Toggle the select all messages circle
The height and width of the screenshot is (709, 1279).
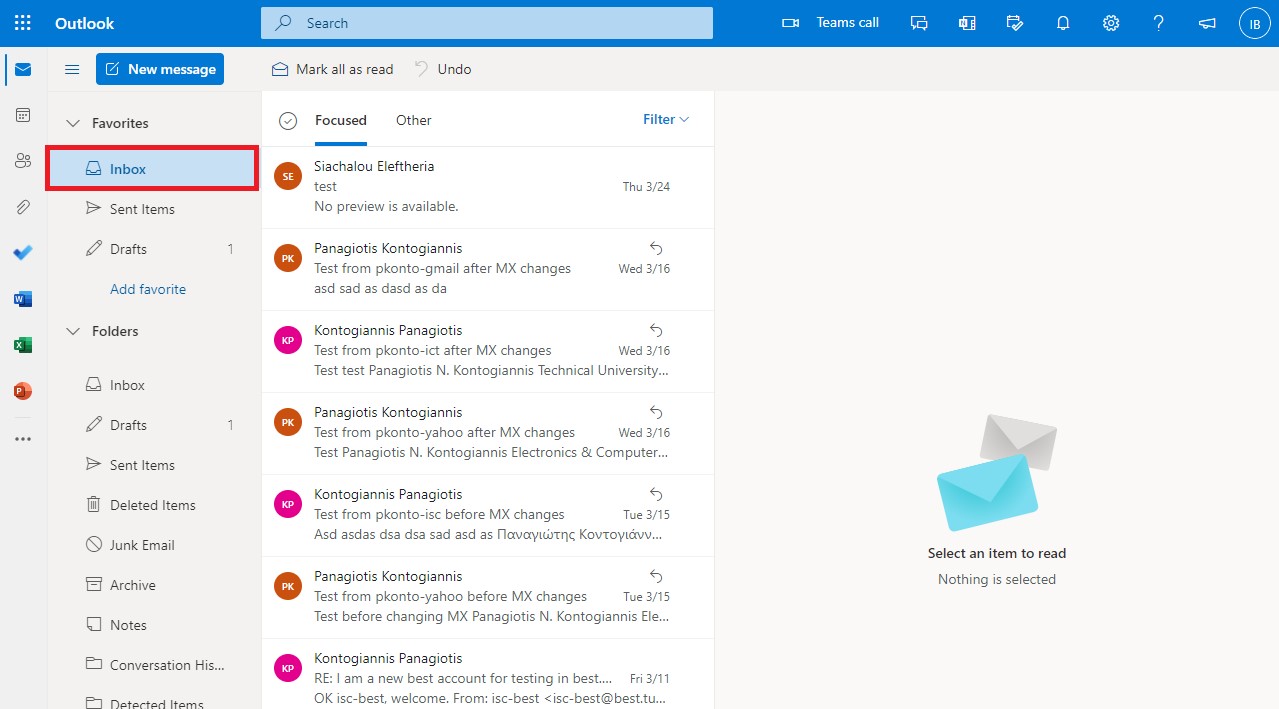tap(288, 121)
